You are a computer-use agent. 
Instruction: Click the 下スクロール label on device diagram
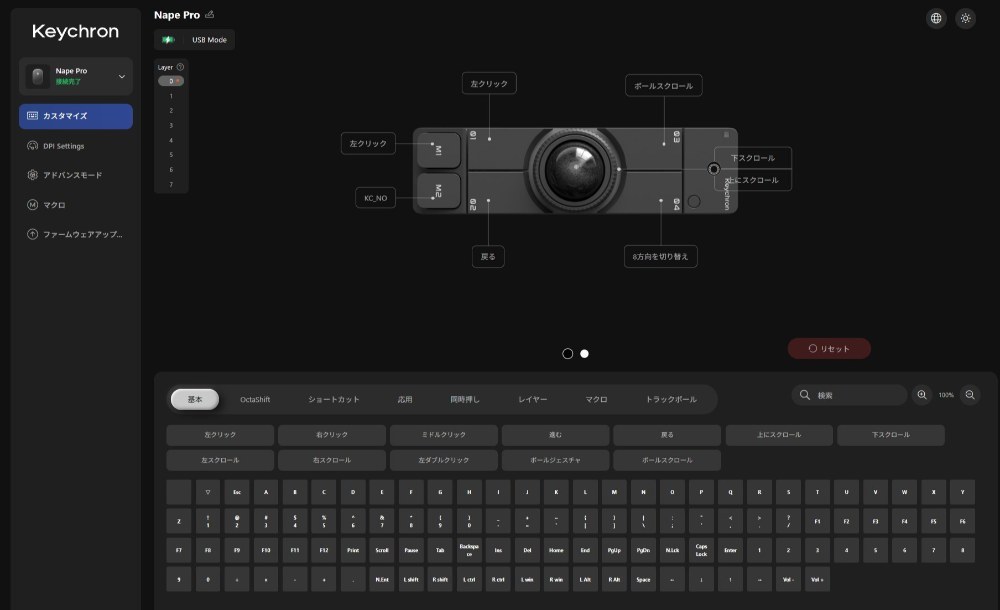[753, 158]
